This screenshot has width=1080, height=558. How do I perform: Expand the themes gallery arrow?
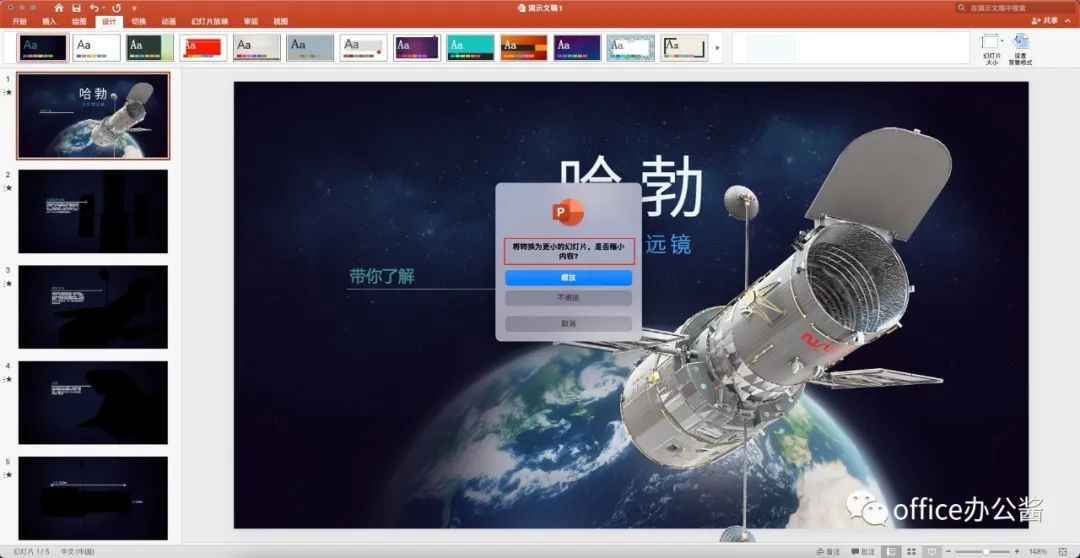click(718, 48)
